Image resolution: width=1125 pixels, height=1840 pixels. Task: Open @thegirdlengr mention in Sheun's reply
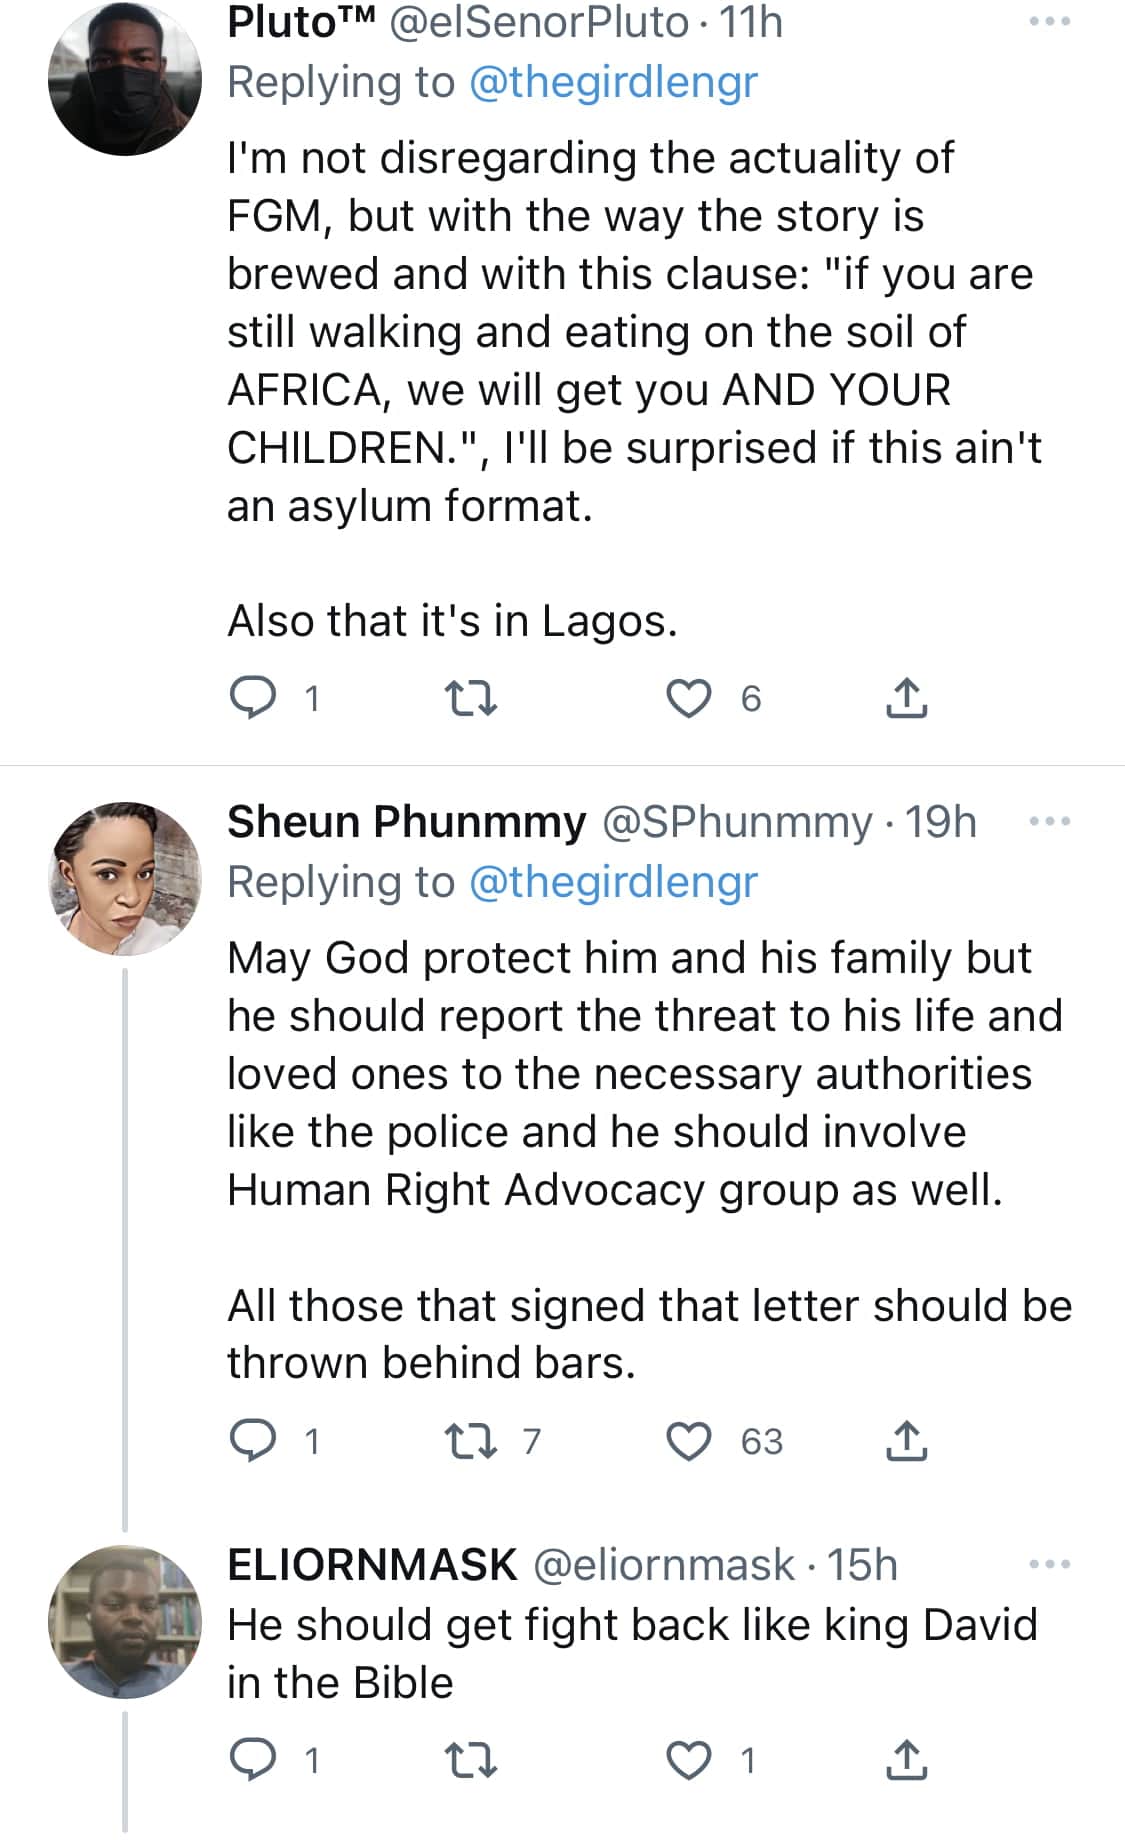[x=613, y=882]
